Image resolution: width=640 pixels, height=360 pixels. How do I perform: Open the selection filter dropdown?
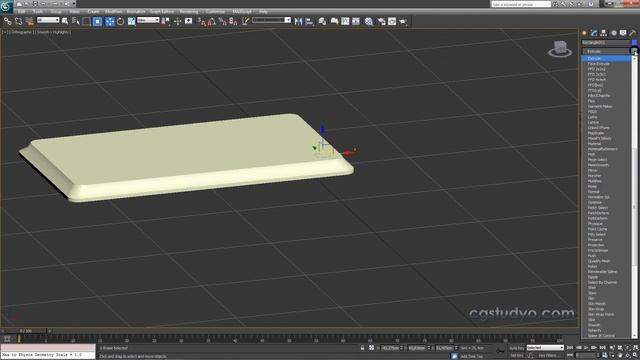click(48, 20)
